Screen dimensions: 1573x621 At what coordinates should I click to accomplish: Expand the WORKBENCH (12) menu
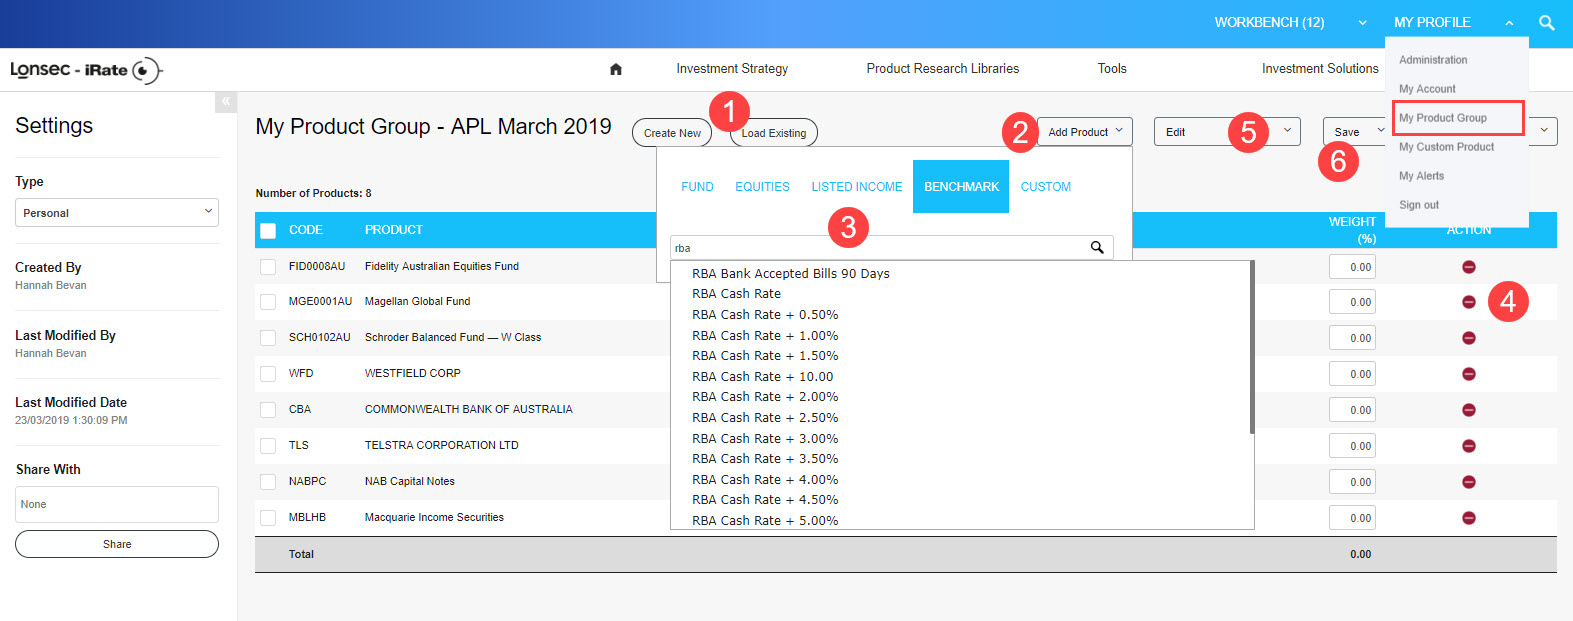click(x=1290, y=23)
